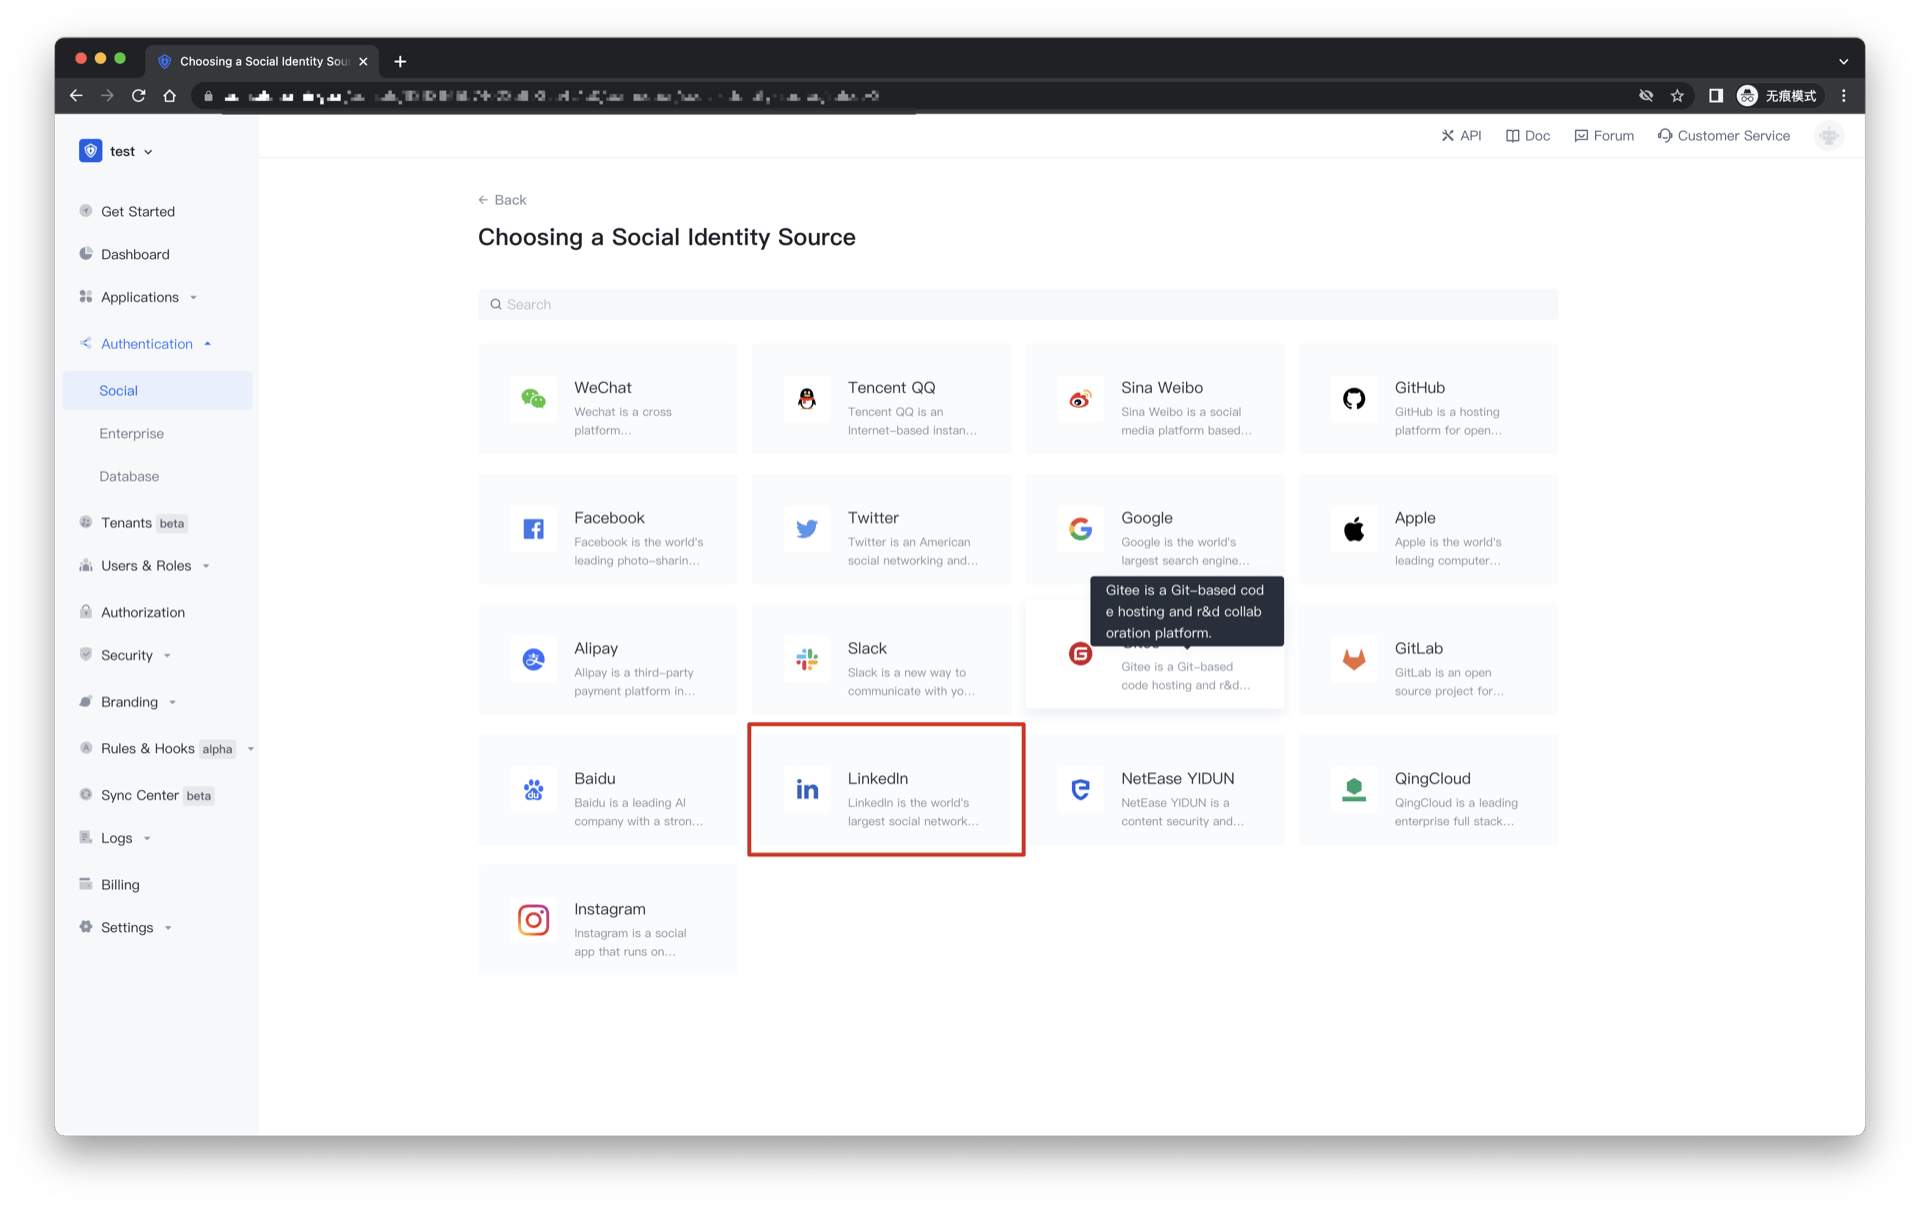This screenshot has width=1920, height=1208.
Task: Click the GitHub octocat icon
Action: 1353,399
